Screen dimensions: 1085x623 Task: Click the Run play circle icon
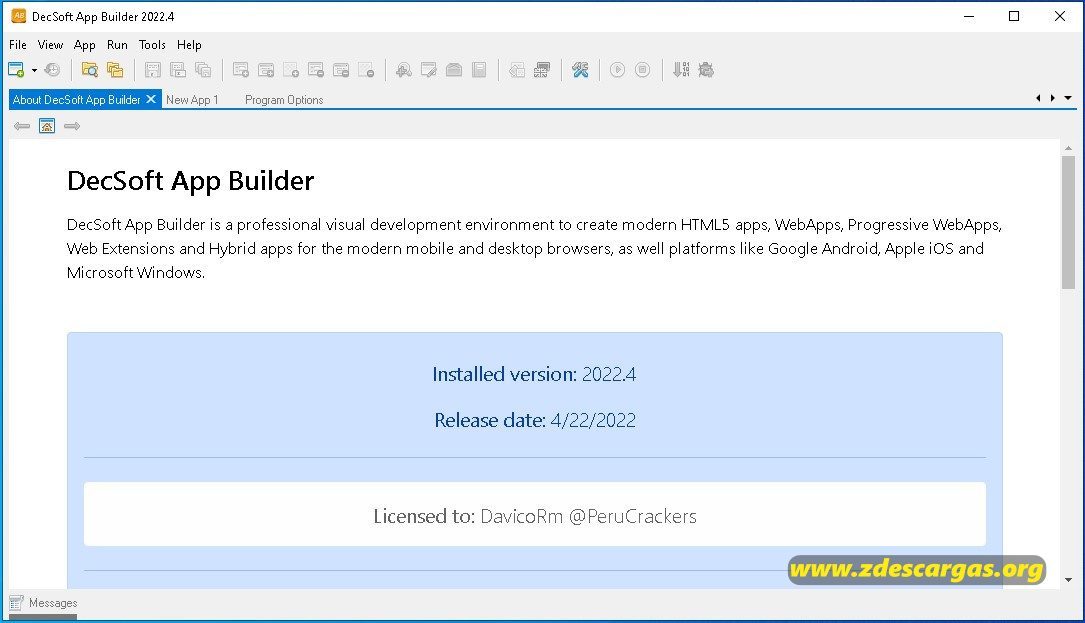click(617, 69)
